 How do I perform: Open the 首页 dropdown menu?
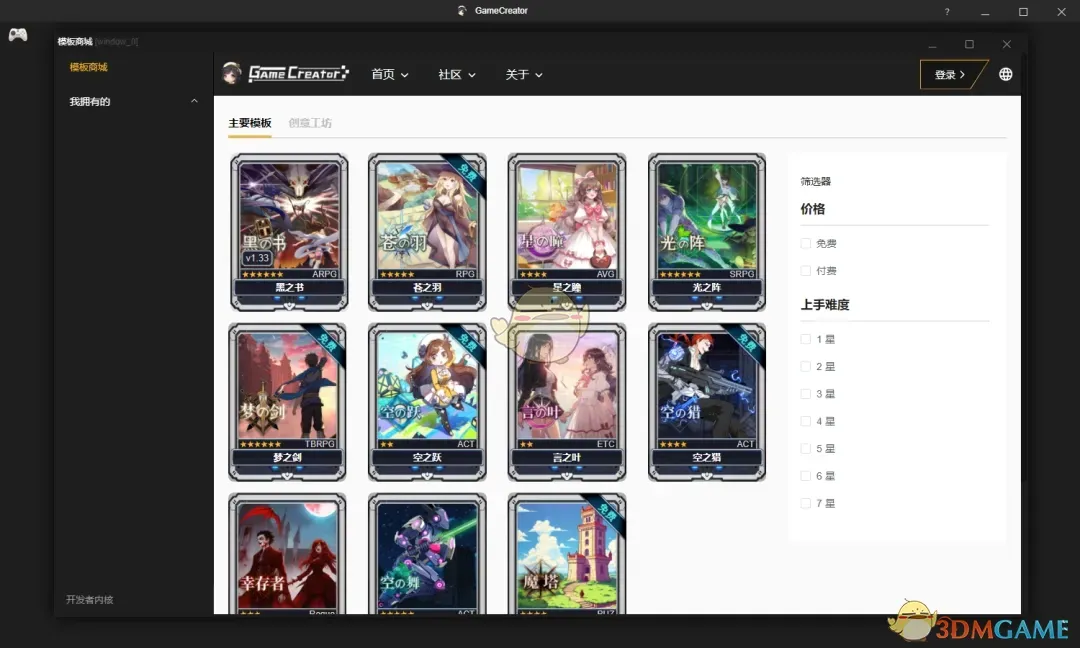(389, 74)
